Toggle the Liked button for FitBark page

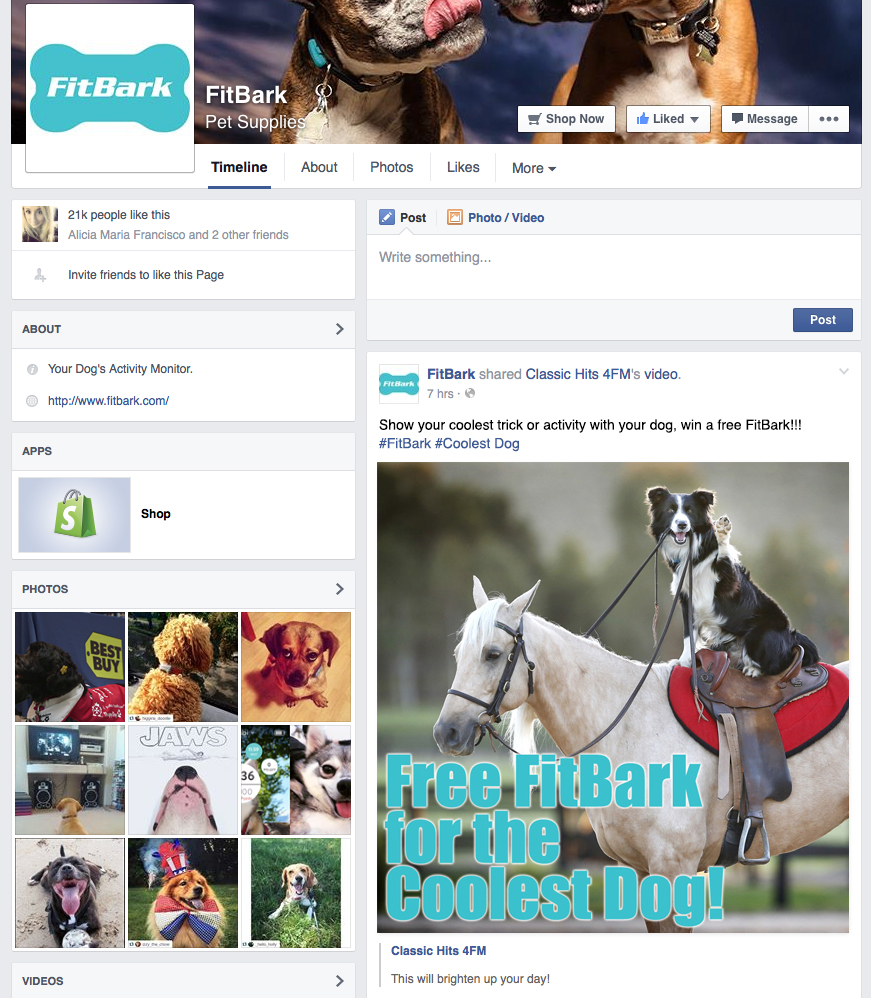coord(668,119)
